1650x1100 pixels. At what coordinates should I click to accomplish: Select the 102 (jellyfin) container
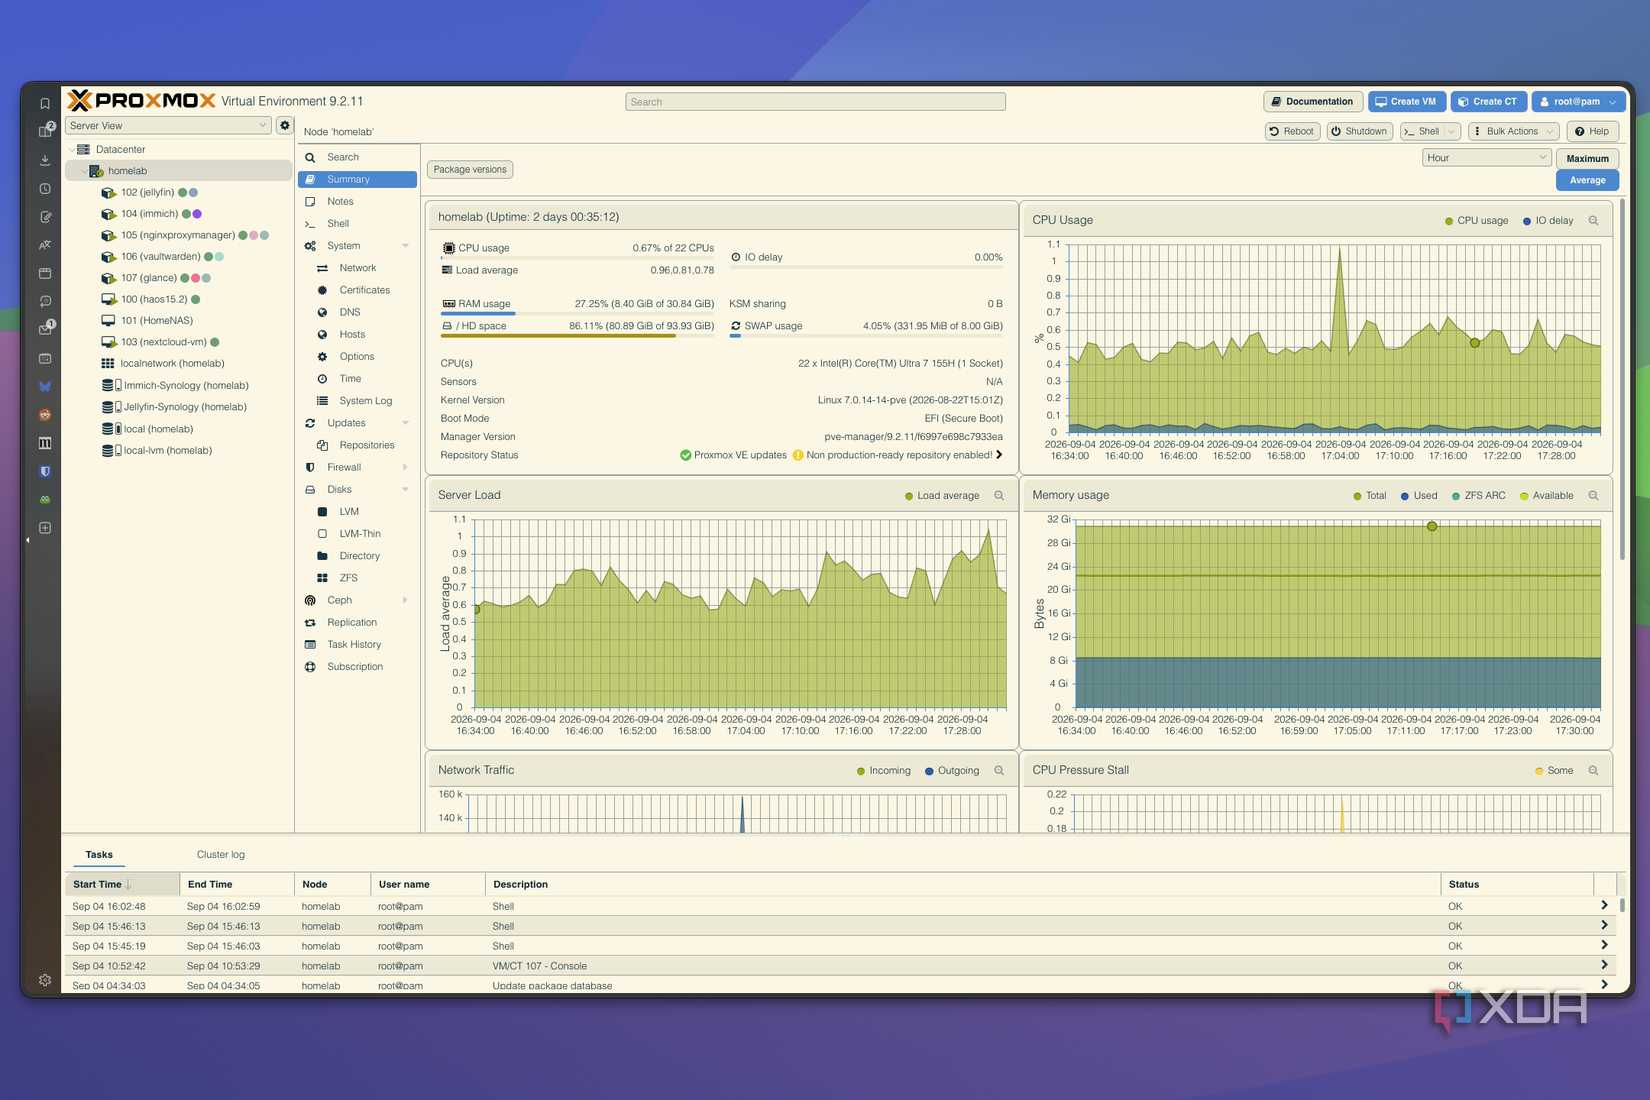click(147, 192)
